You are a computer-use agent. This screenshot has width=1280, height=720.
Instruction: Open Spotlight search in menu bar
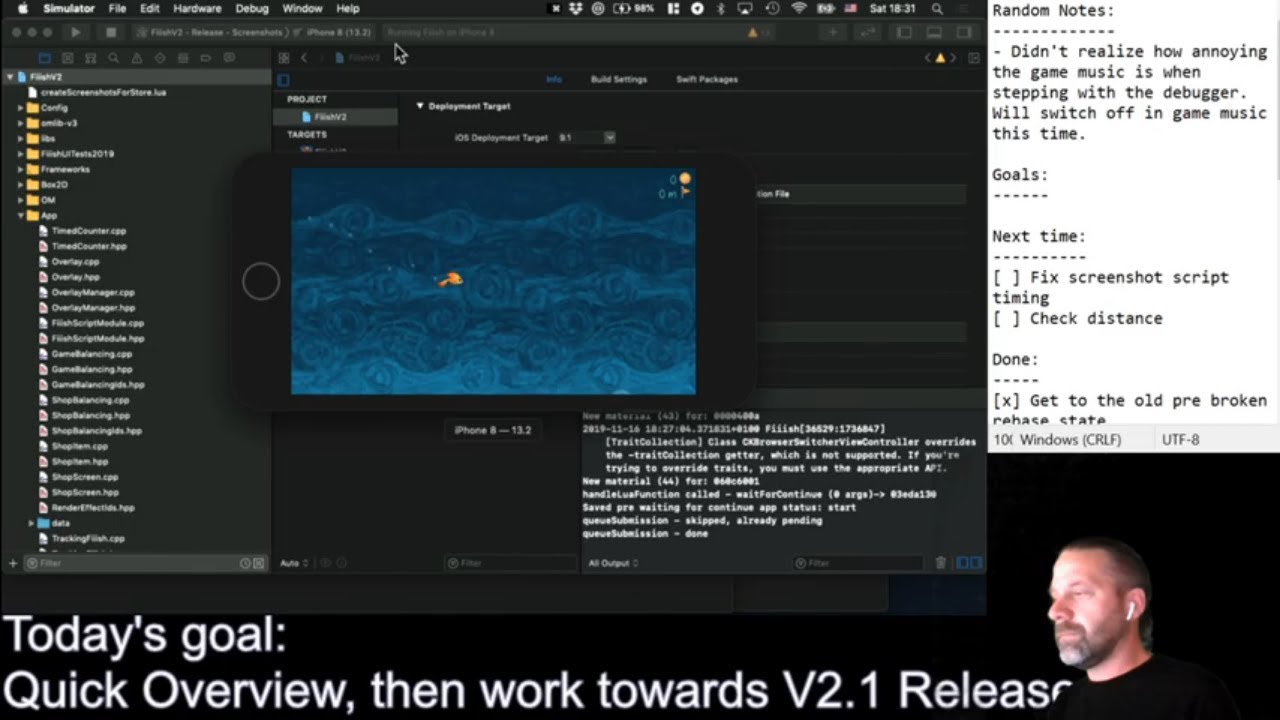pos(937,8)
